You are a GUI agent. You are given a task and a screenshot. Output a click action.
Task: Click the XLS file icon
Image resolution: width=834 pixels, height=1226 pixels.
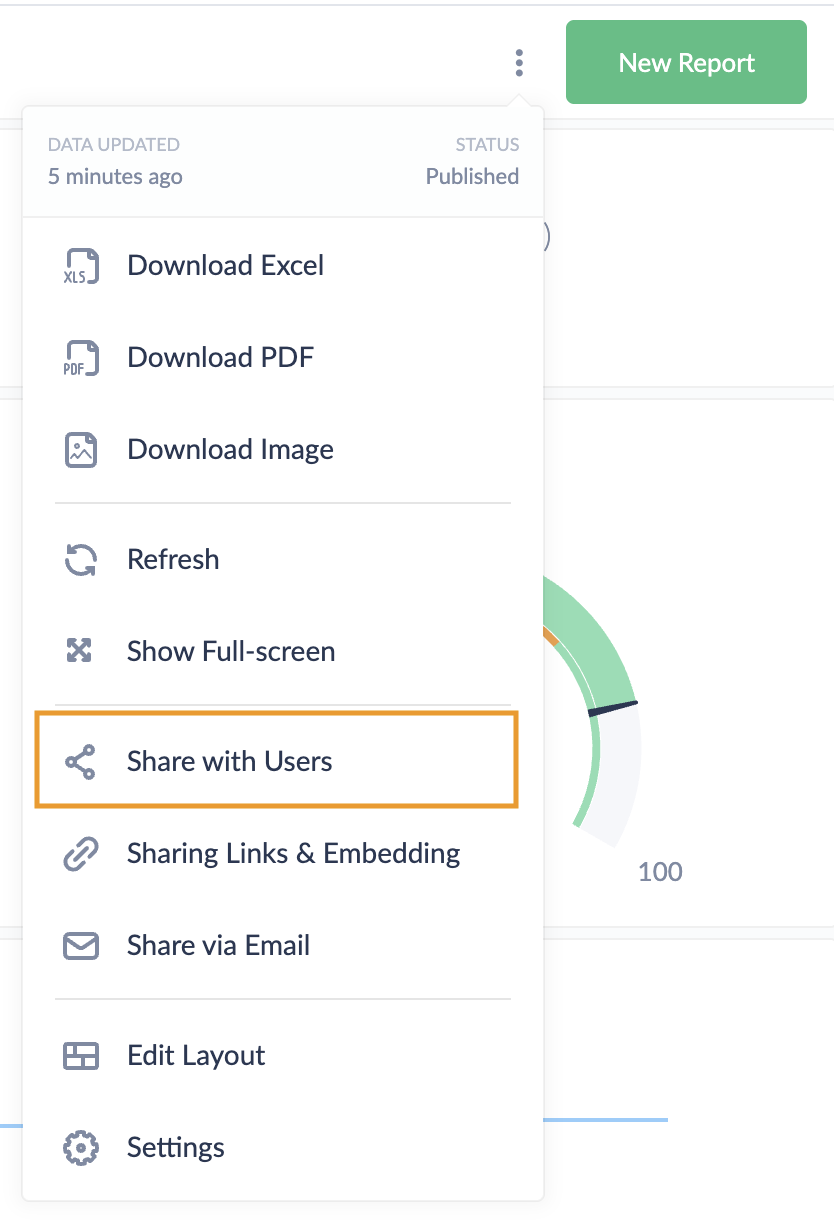(81, 267)
